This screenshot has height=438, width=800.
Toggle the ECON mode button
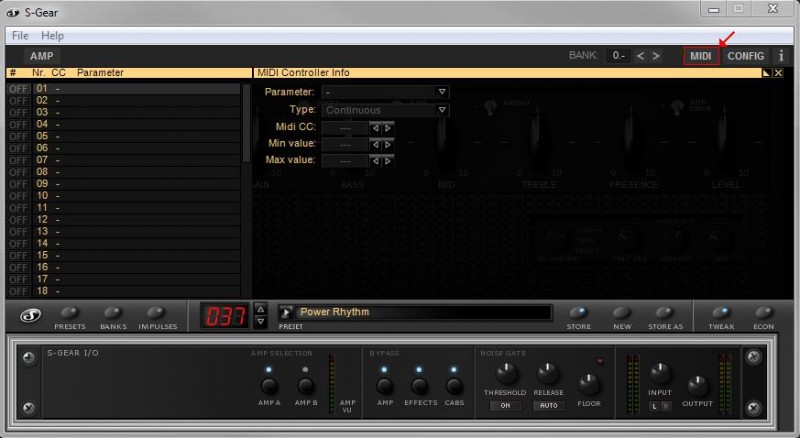[x=764, y=312]
